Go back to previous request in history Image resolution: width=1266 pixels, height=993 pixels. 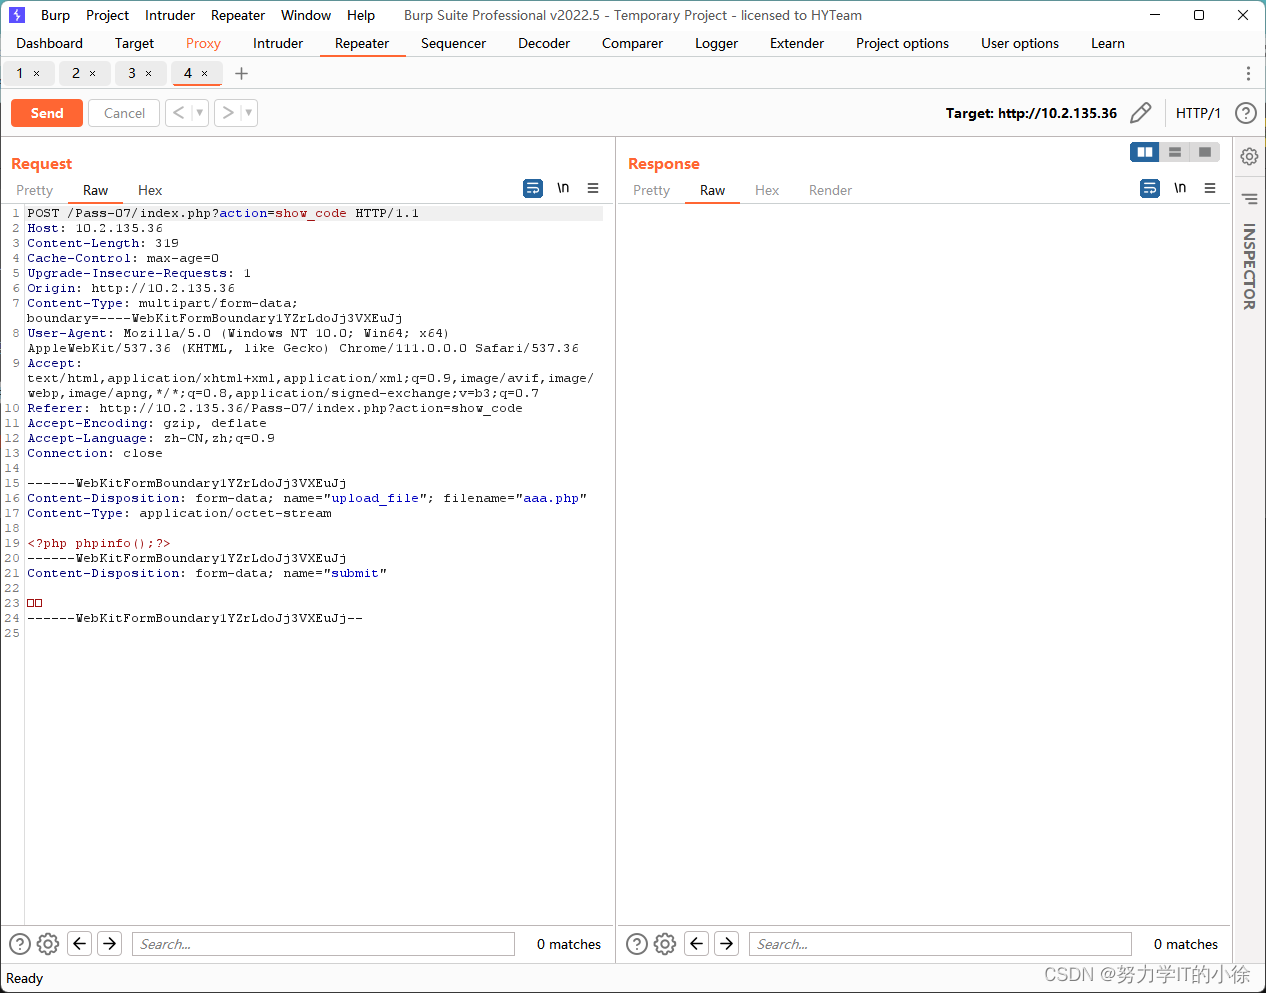(178, 113)
